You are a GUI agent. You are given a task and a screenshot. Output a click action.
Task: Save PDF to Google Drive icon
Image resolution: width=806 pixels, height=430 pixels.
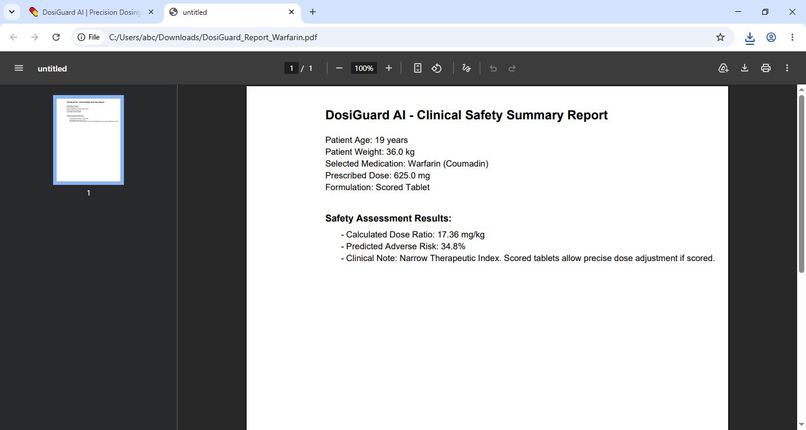[723, 68]
